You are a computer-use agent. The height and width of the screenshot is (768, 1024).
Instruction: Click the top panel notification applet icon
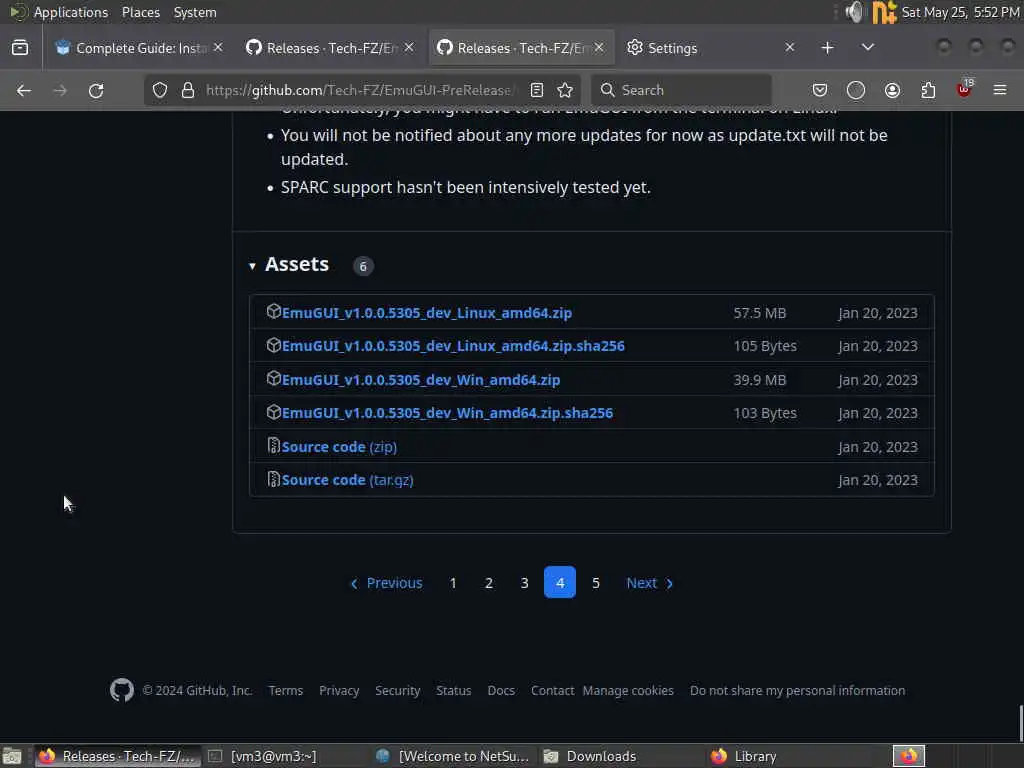pyautogui.click(x=884, y=12)
